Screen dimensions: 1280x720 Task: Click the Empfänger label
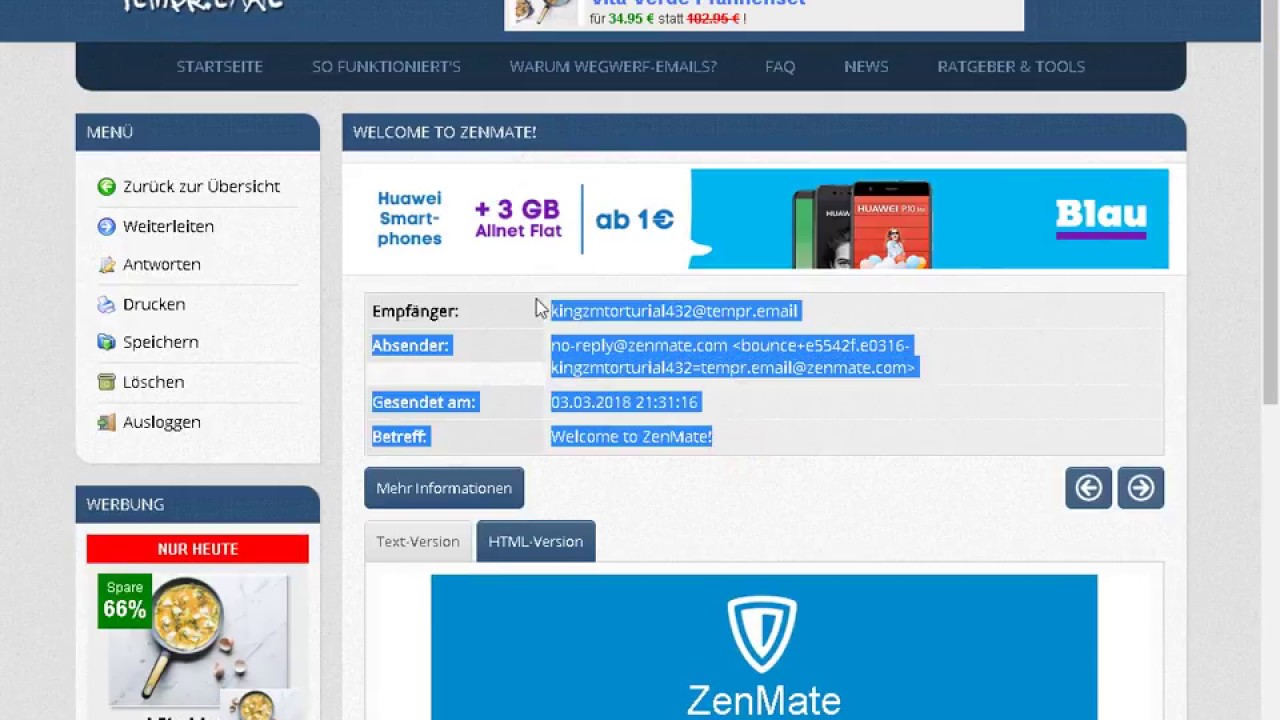(x=415, y=311)
